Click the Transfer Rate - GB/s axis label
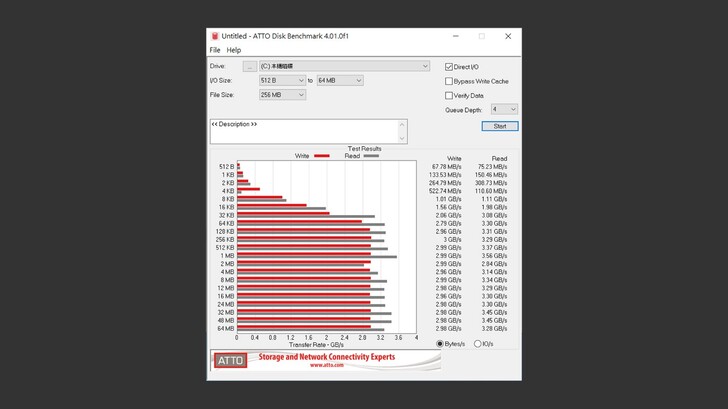 click(x=316, y=345)
